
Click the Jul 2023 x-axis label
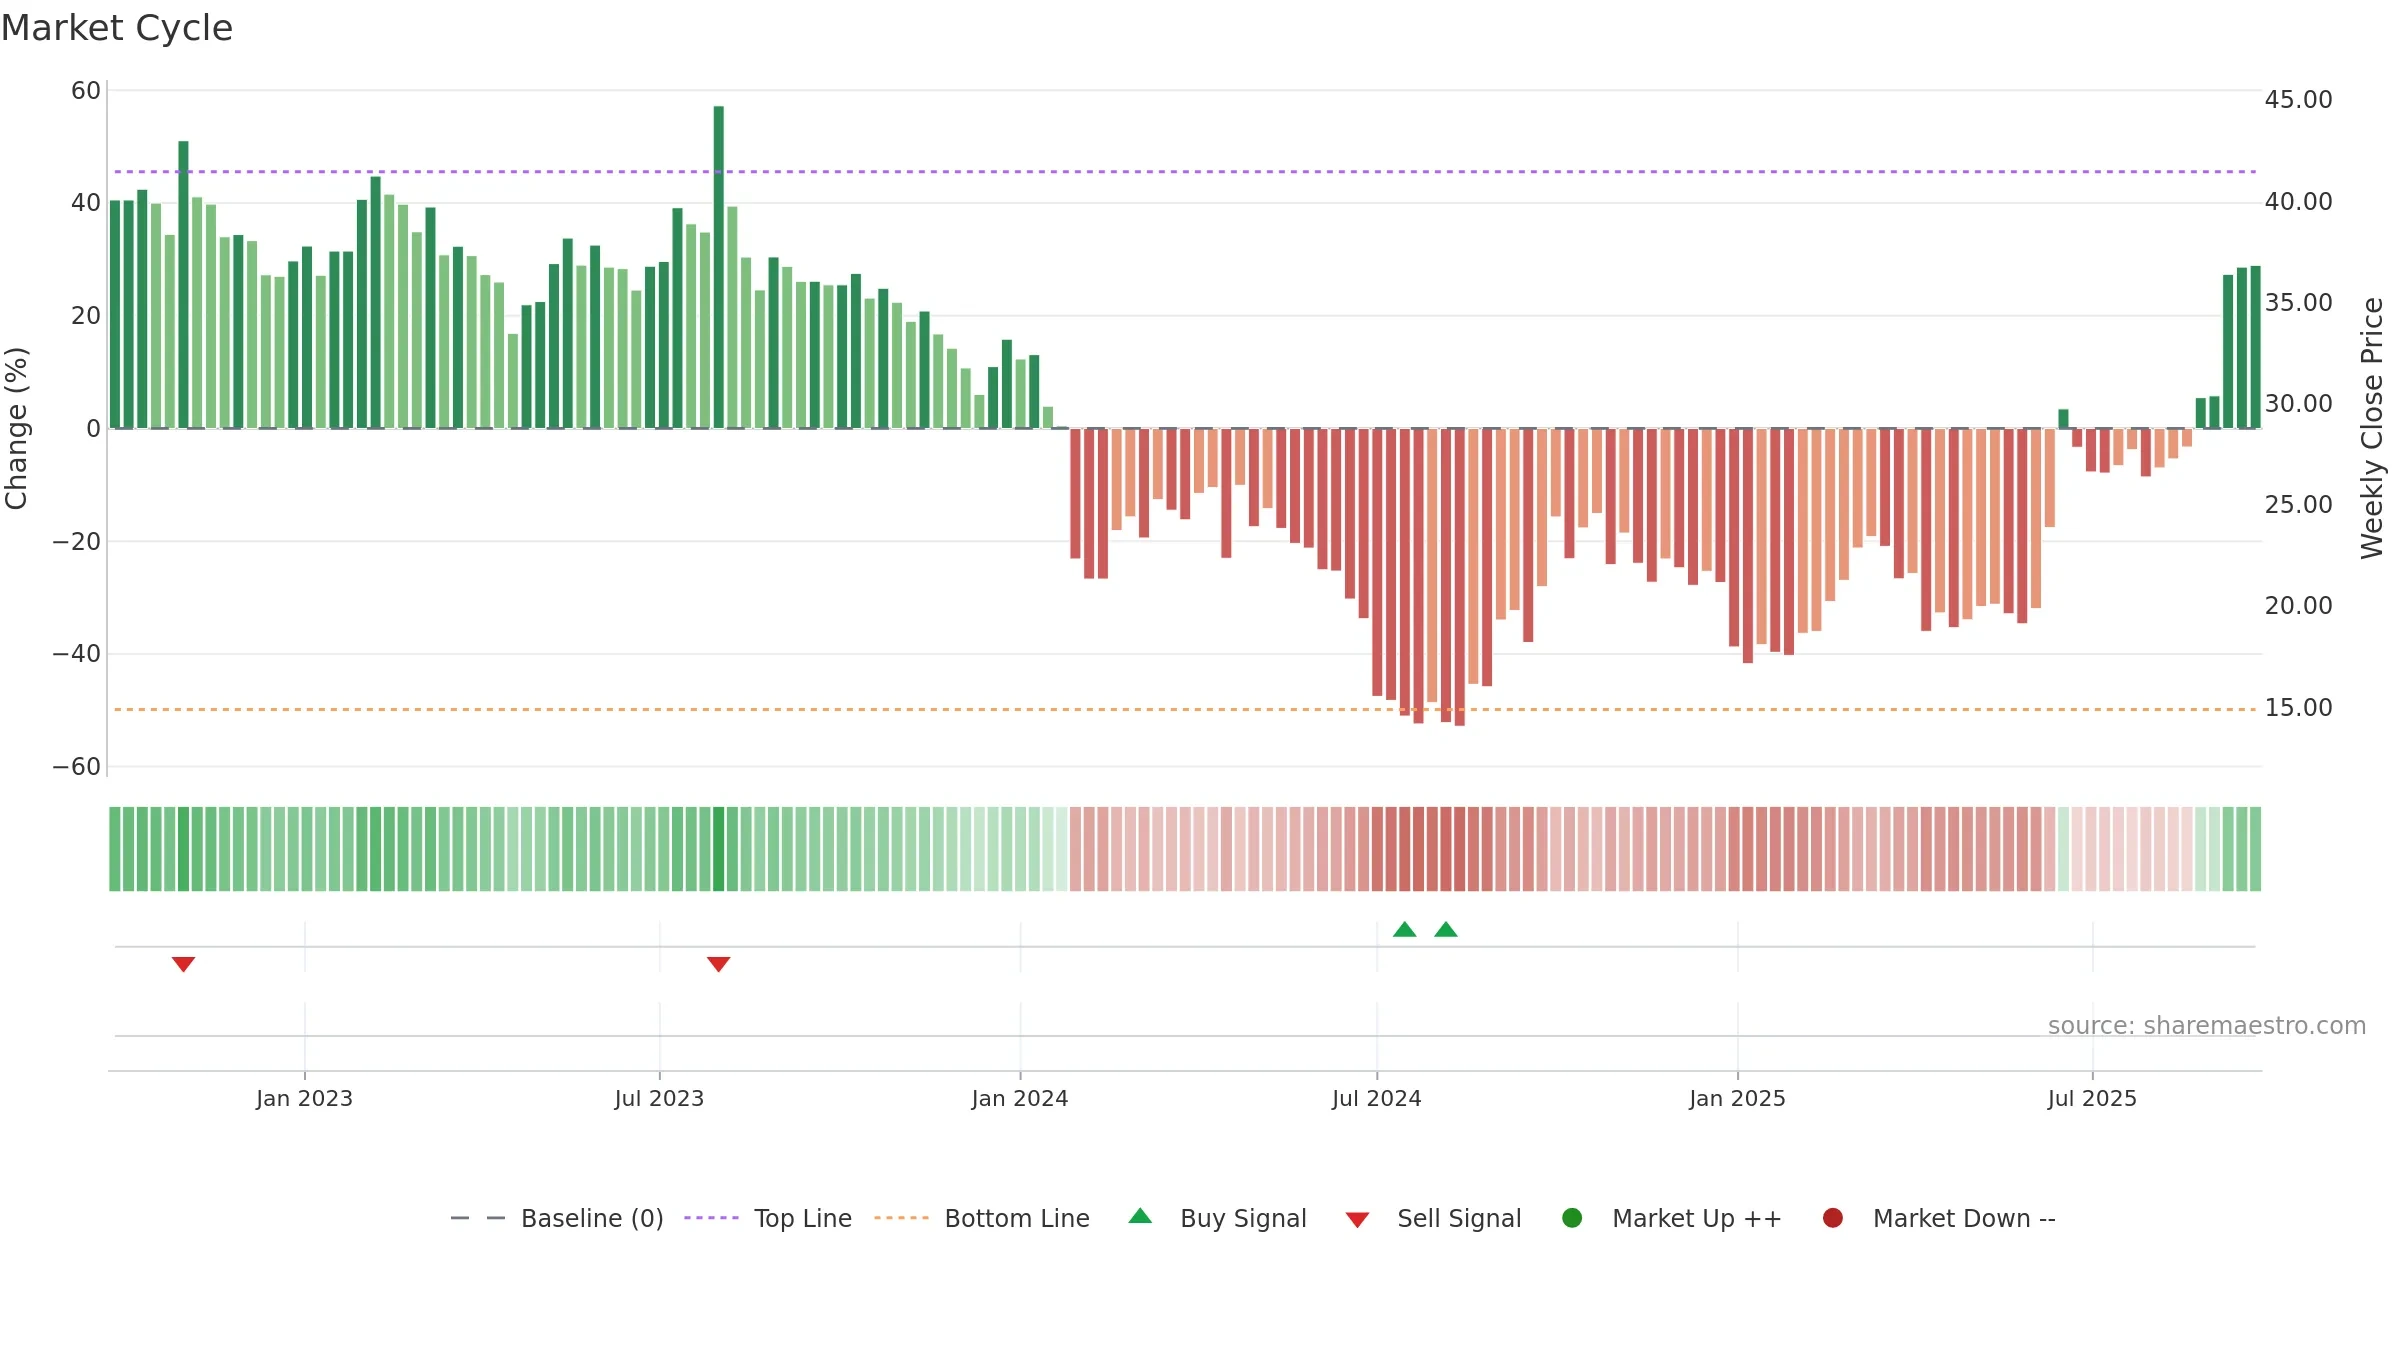[x=659, y=1099]
